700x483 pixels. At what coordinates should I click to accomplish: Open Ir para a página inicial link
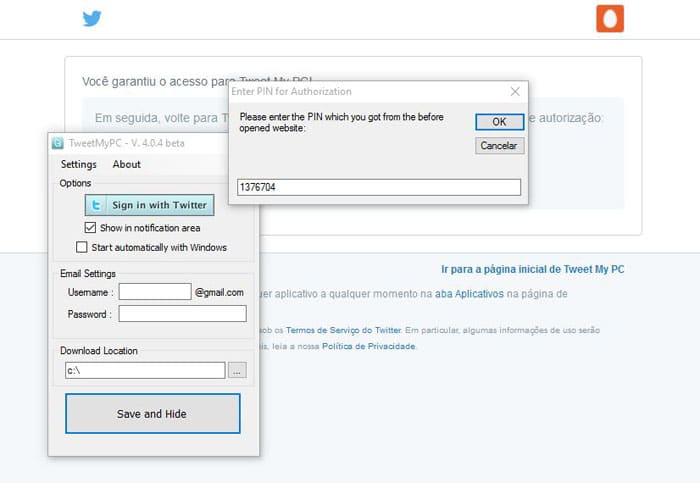[533, 269]
